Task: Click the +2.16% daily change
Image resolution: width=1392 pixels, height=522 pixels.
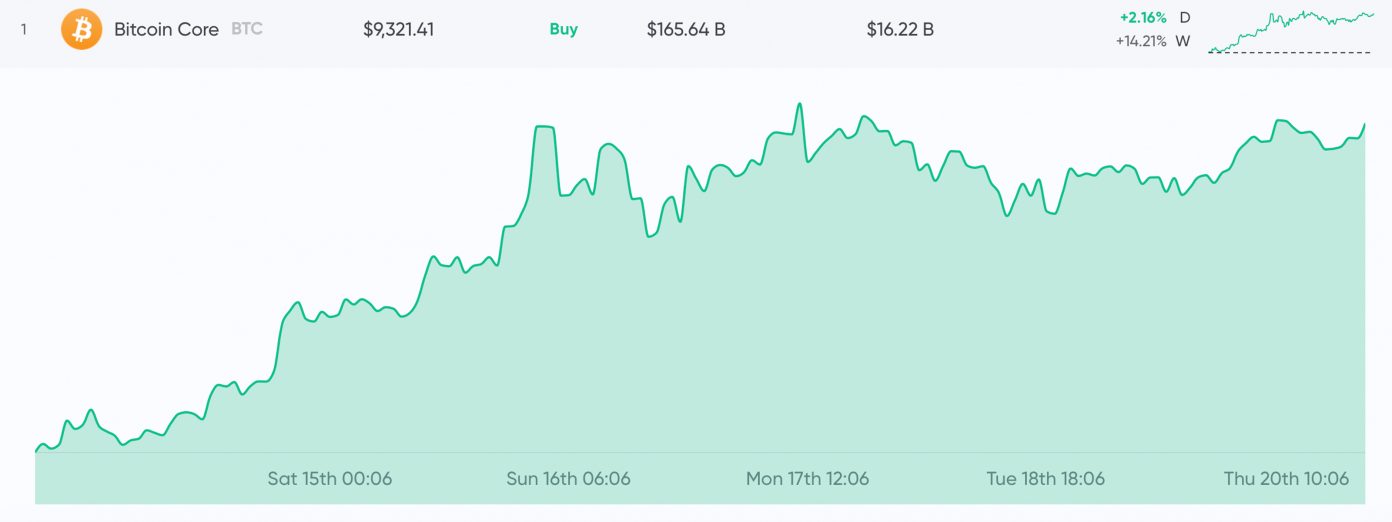Action: [1143, 18]
